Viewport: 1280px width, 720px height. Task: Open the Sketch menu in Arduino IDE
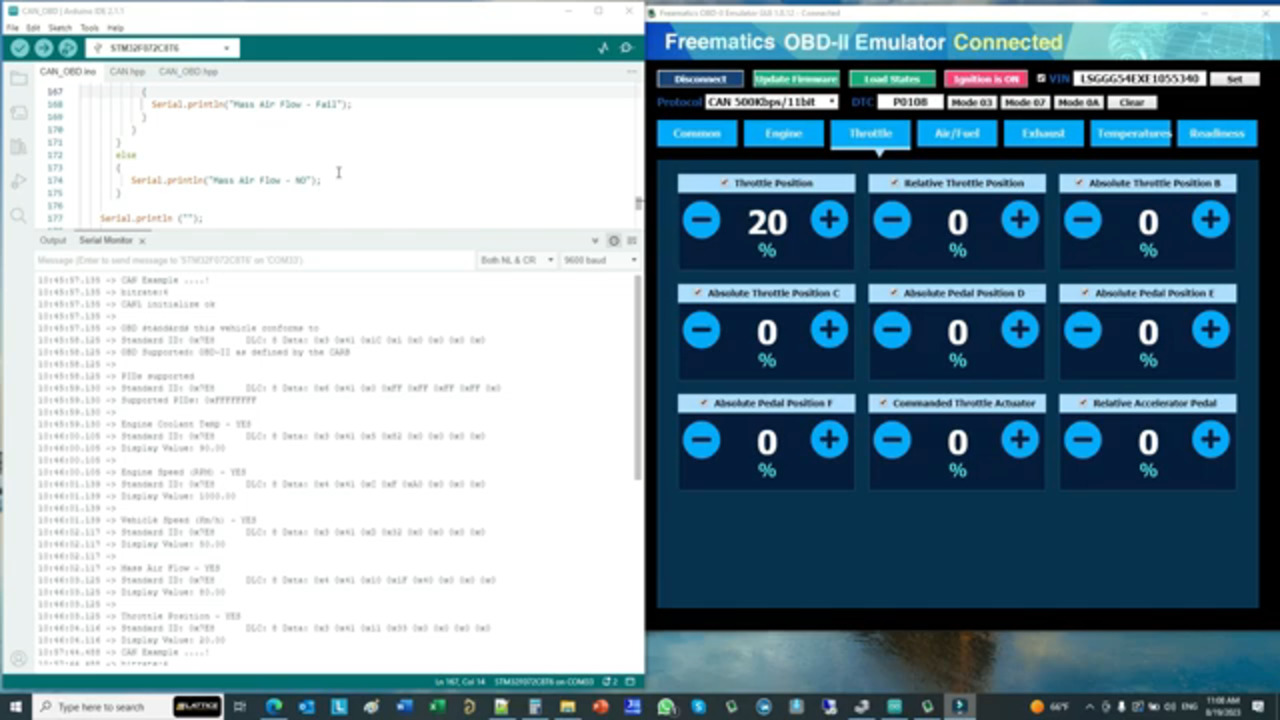(60, 28)
